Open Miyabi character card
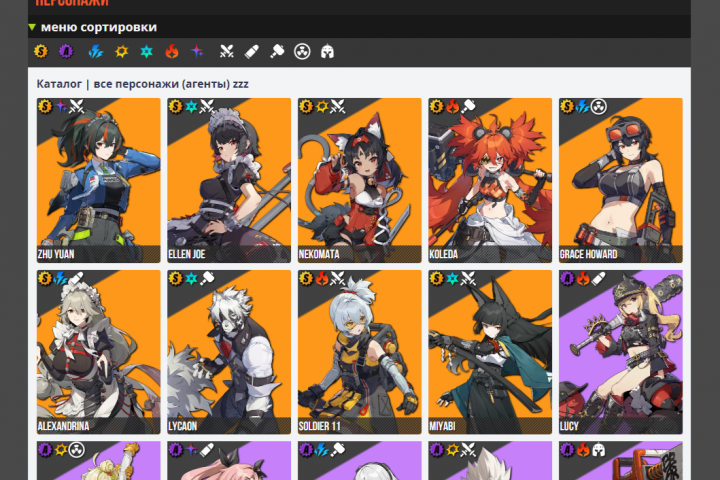The width and height of the screenshot is (720, 480). (x=490, y=352)
